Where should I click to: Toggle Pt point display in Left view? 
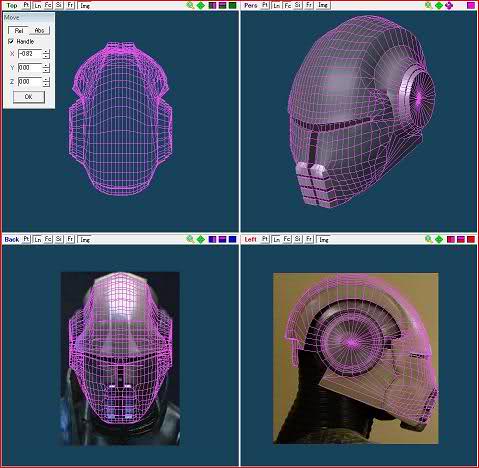pos(265,239)
